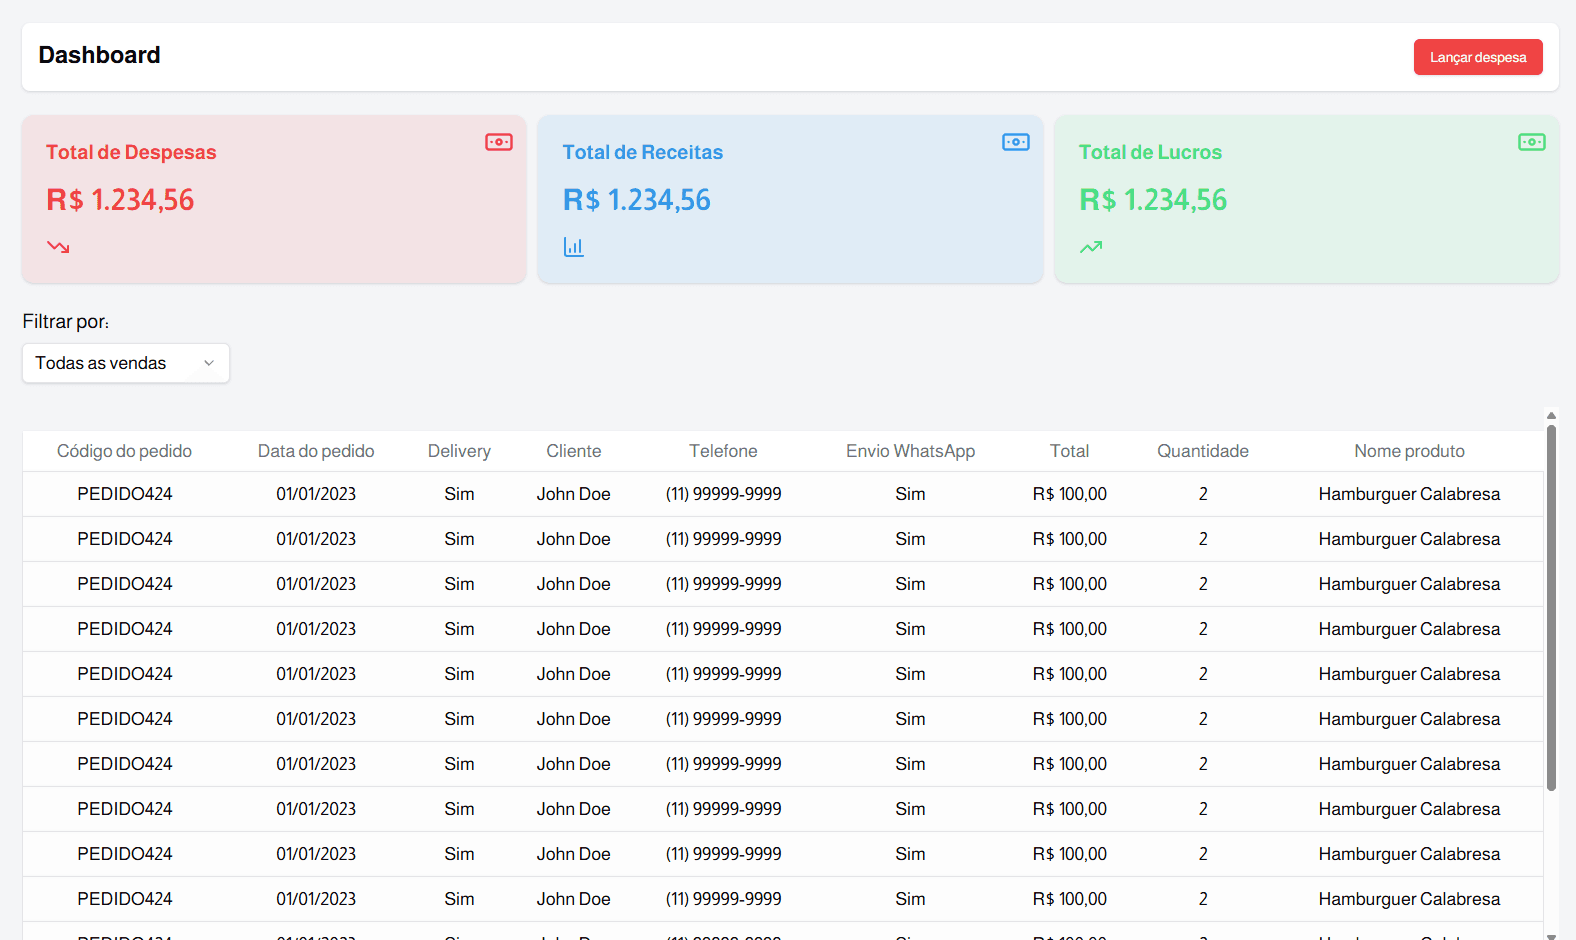The width and height of the screenshot is (1576, 940).
Task: Click the Telefone column header
Action: pos(723,451)
